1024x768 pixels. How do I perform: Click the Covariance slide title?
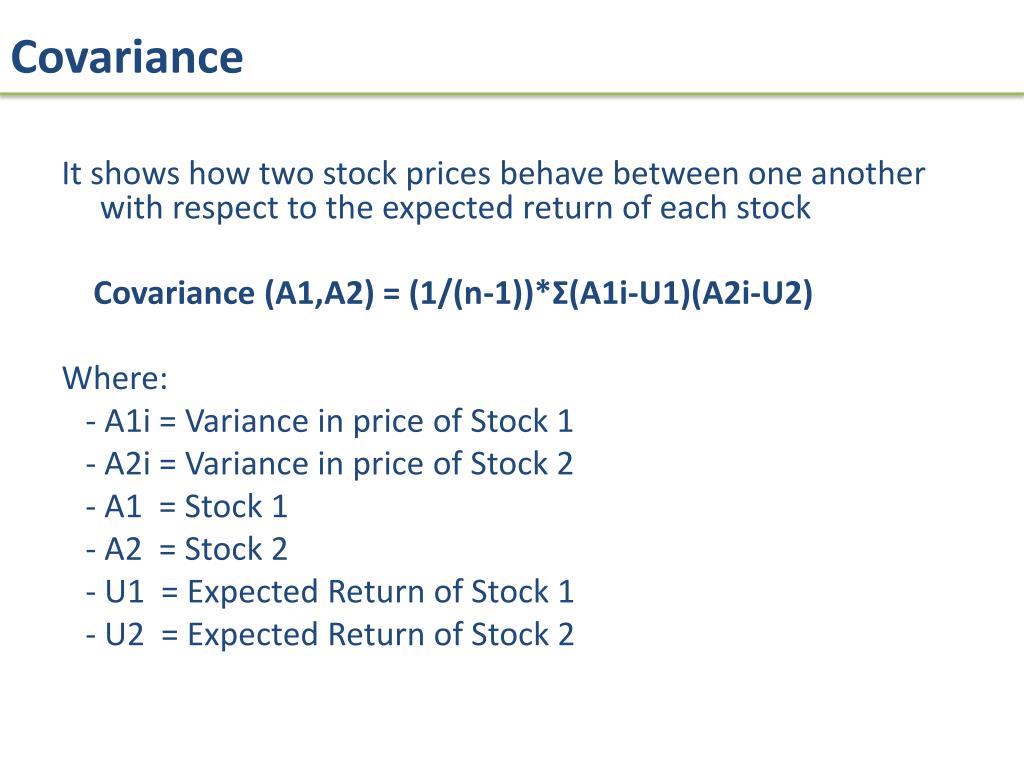[x=127, y=57]
